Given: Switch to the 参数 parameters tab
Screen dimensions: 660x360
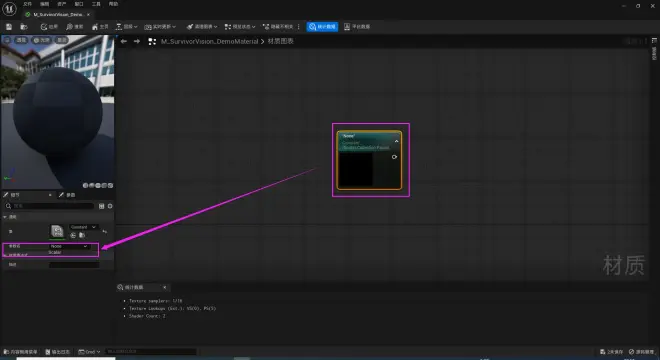Looking at the screenshot, I should pos(67,195).
